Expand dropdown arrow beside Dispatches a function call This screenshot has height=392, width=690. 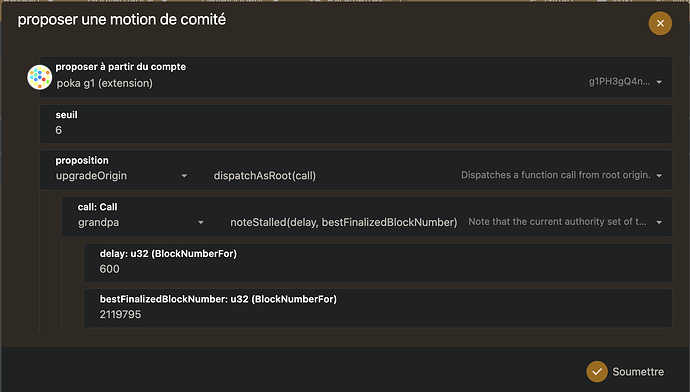(659, 176)
